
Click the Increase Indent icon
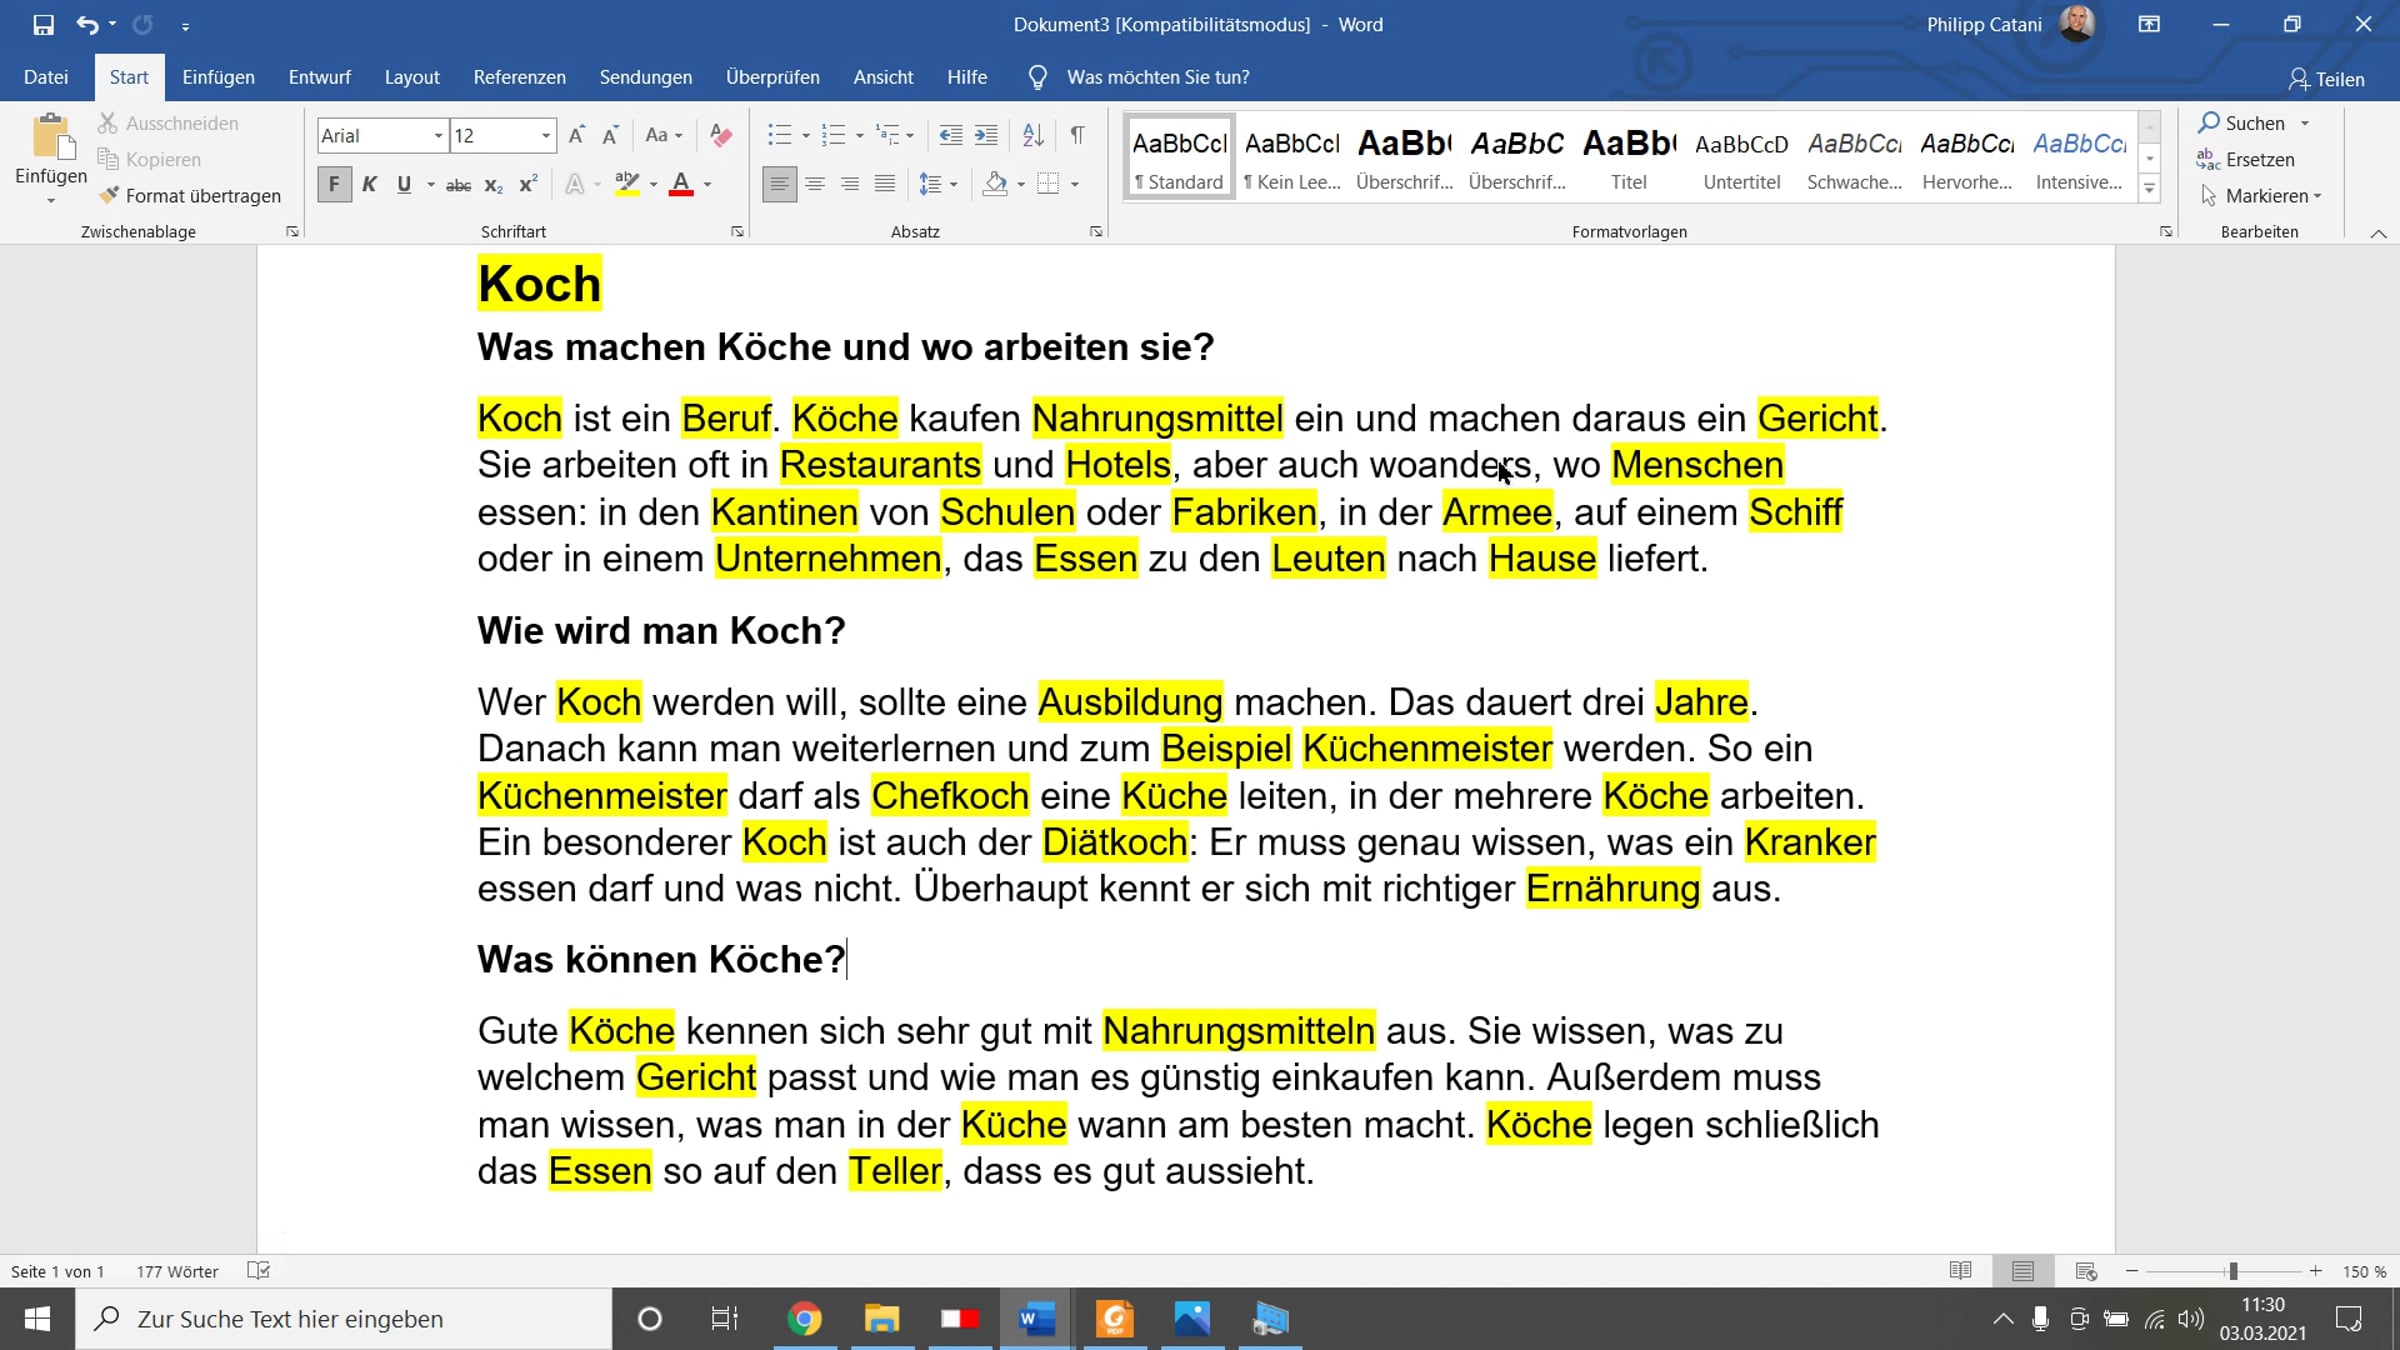click(986, 135)
